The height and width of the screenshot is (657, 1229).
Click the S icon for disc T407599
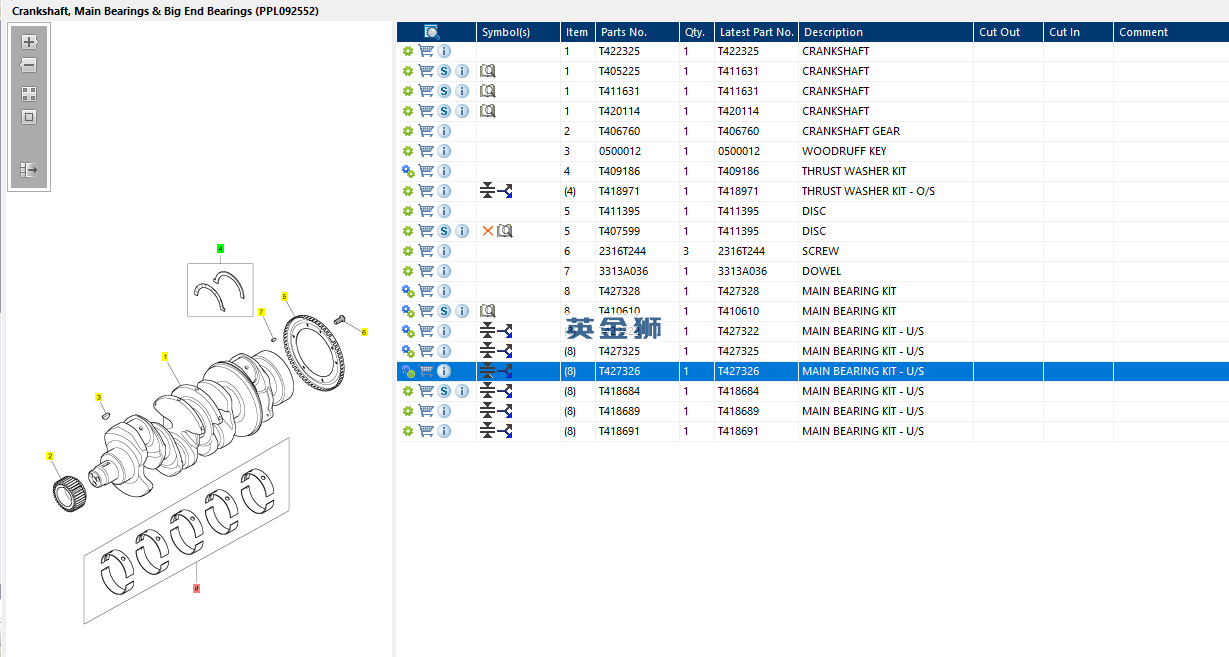pyautogui.click(x=444, y=231)
